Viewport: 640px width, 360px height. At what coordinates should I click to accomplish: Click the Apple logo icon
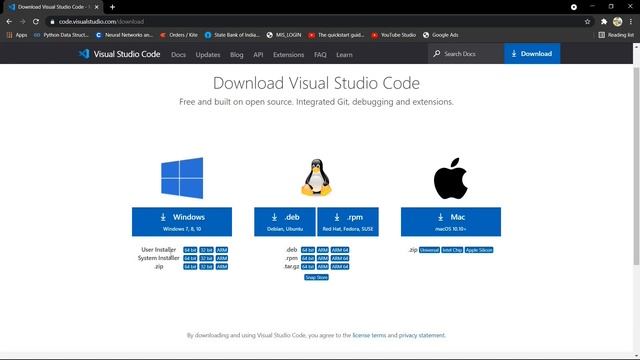point(451,178)
